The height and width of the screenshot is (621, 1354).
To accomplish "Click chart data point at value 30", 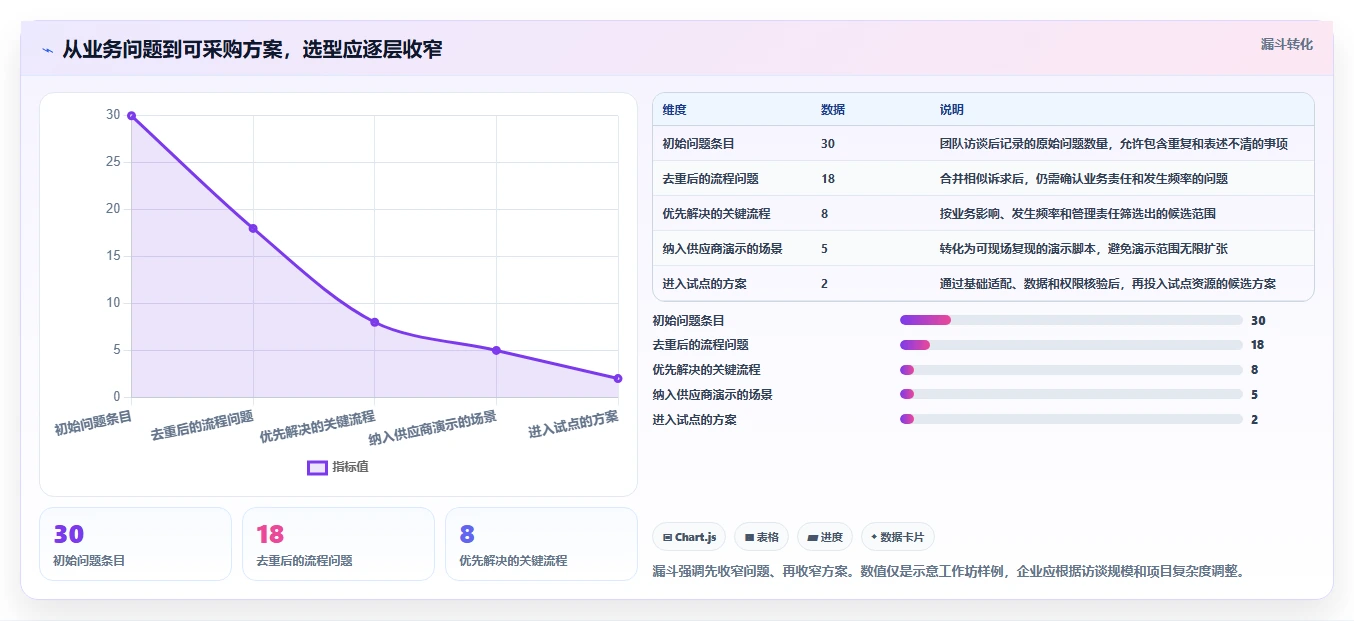I will pyautogui.click(x=131, y=116).
